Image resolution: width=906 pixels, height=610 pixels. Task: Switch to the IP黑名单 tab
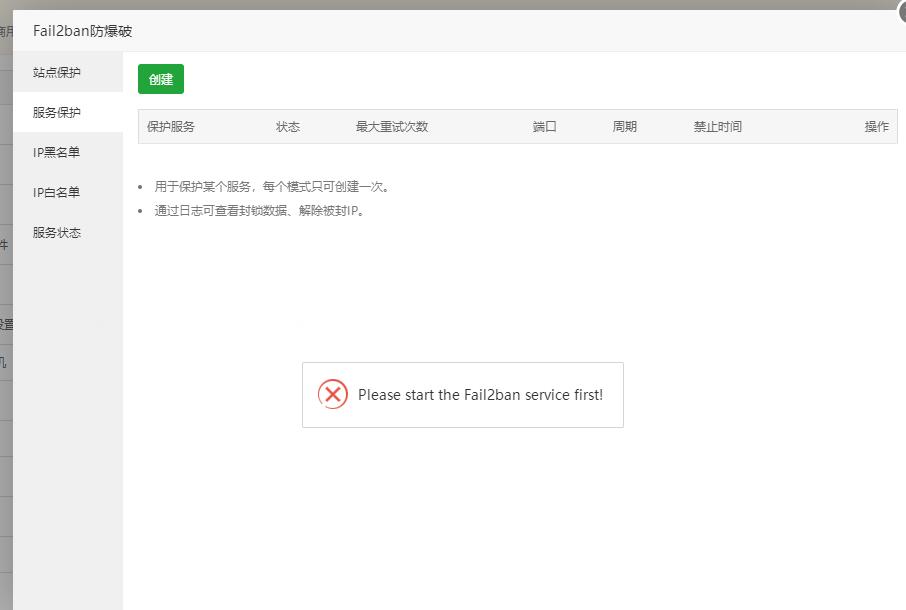coord(68,152)
